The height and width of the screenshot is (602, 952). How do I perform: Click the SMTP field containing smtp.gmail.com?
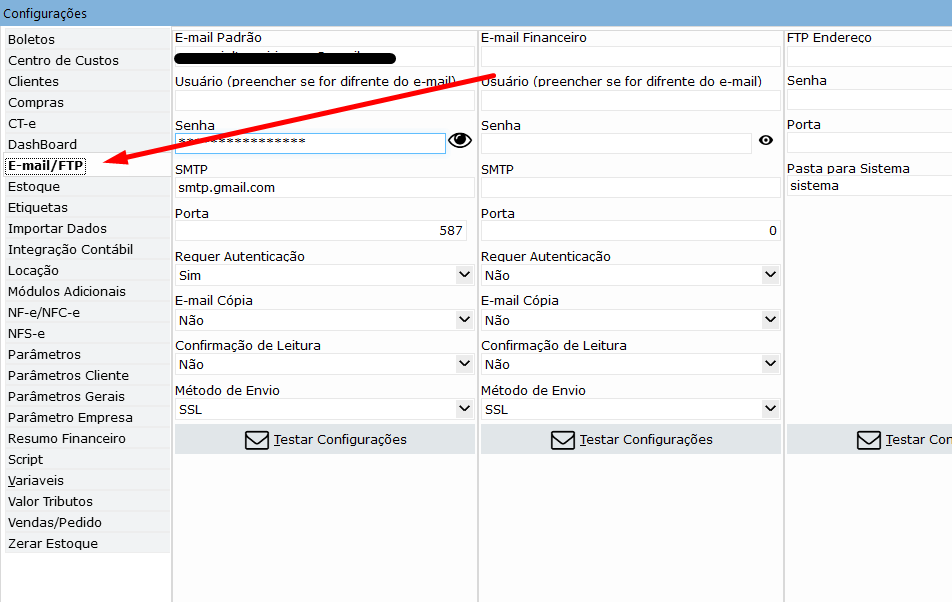(x=324, y=188)
